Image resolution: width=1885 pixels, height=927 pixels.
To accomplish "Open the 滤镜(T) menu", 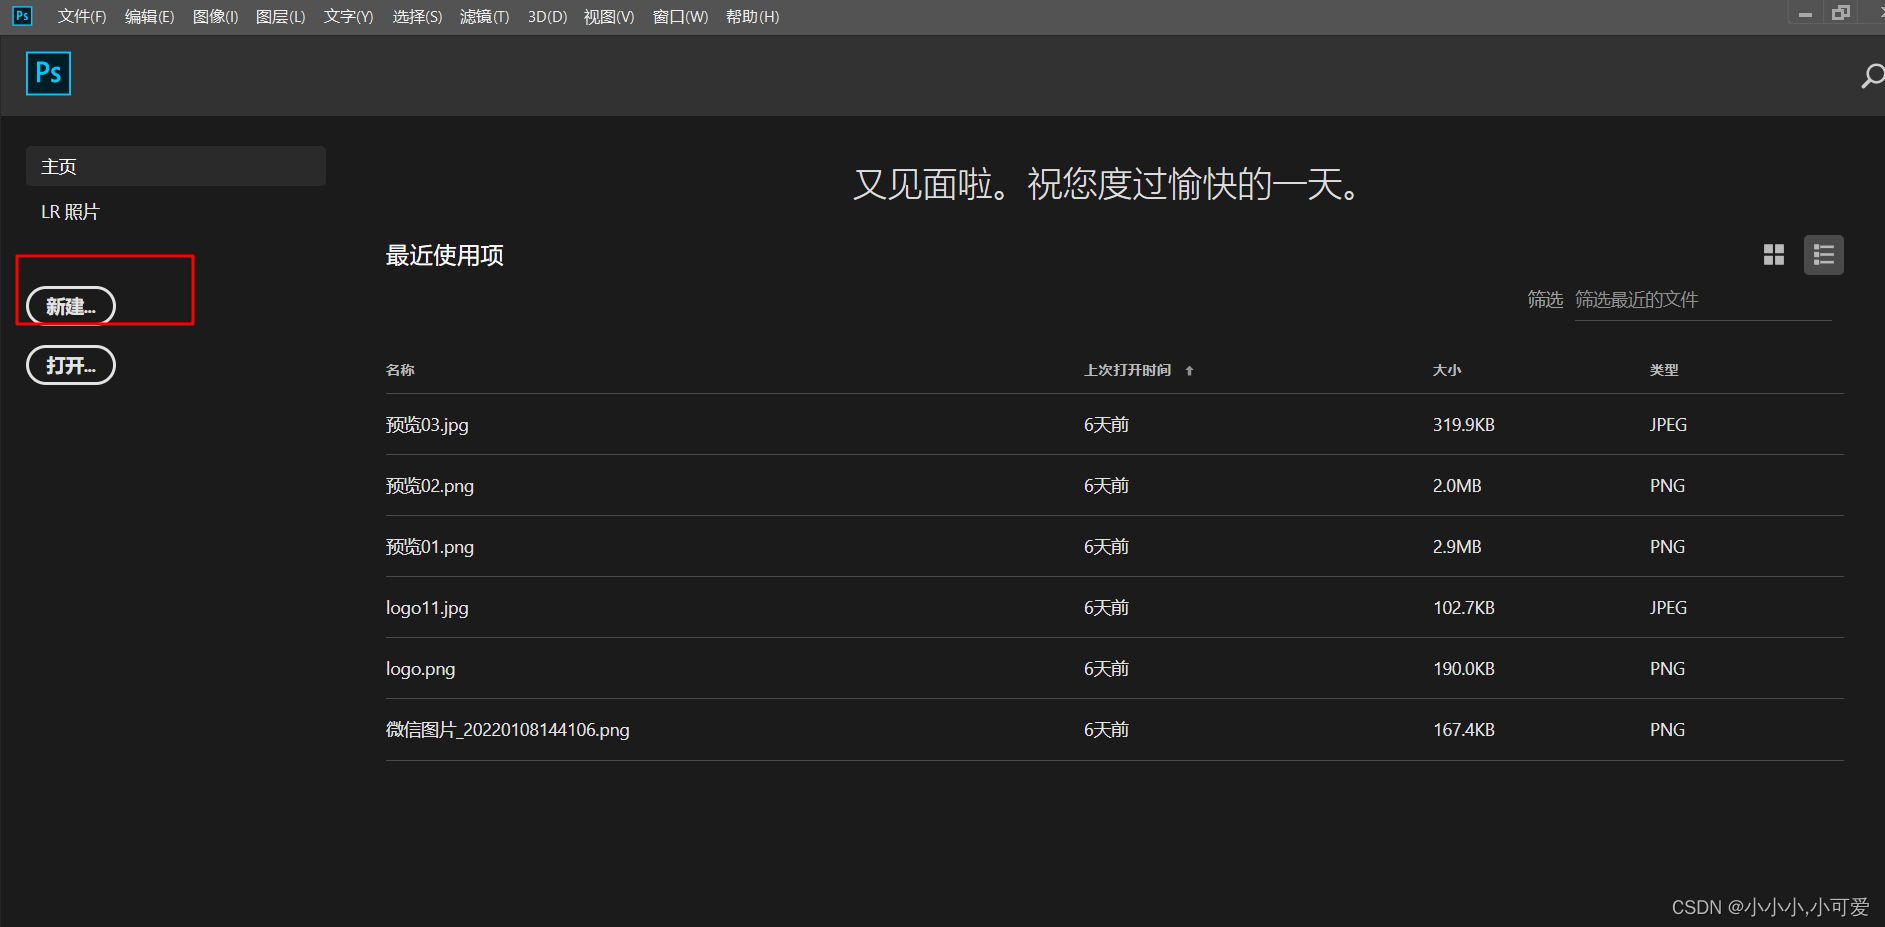I will pos(484,17).
